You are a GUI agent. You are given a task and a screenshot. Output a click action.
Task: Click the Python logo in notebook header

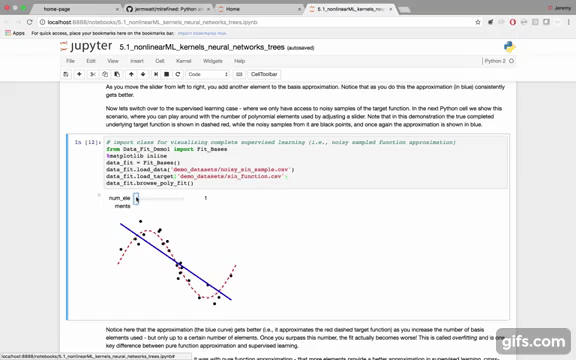pos(509,47)
